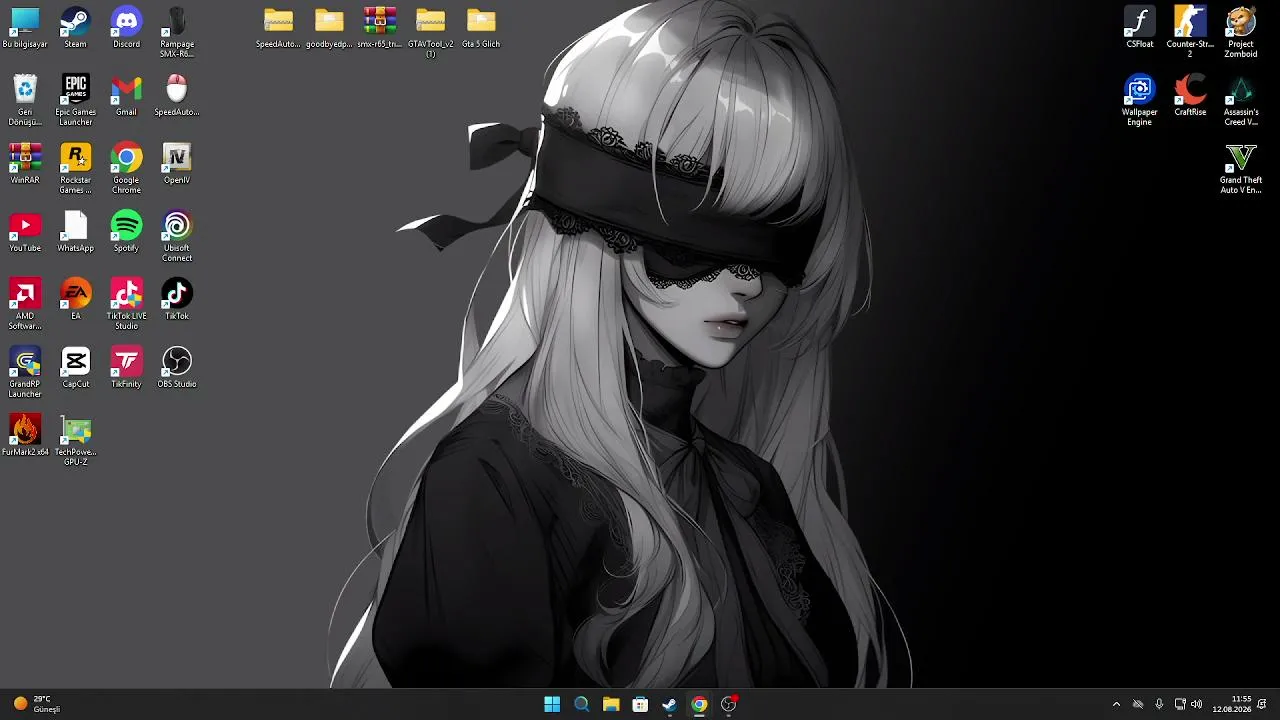Select the GrandRP Launcher icon
Image resolution: width=1280 pixels, height=720 pixels.
click(25, 372)
